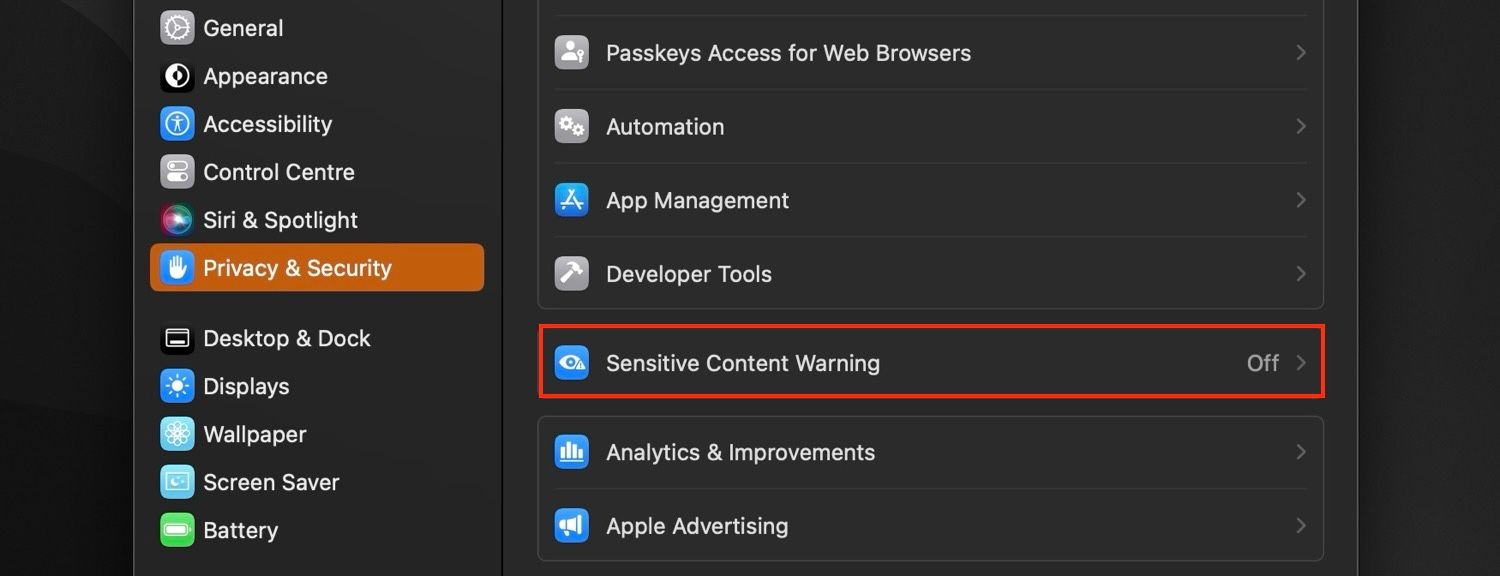Image resolution: width=1500 pixels, height=576 pixels.
Task: Click the Developer Tools hammer icon
Action: [572, 274]
